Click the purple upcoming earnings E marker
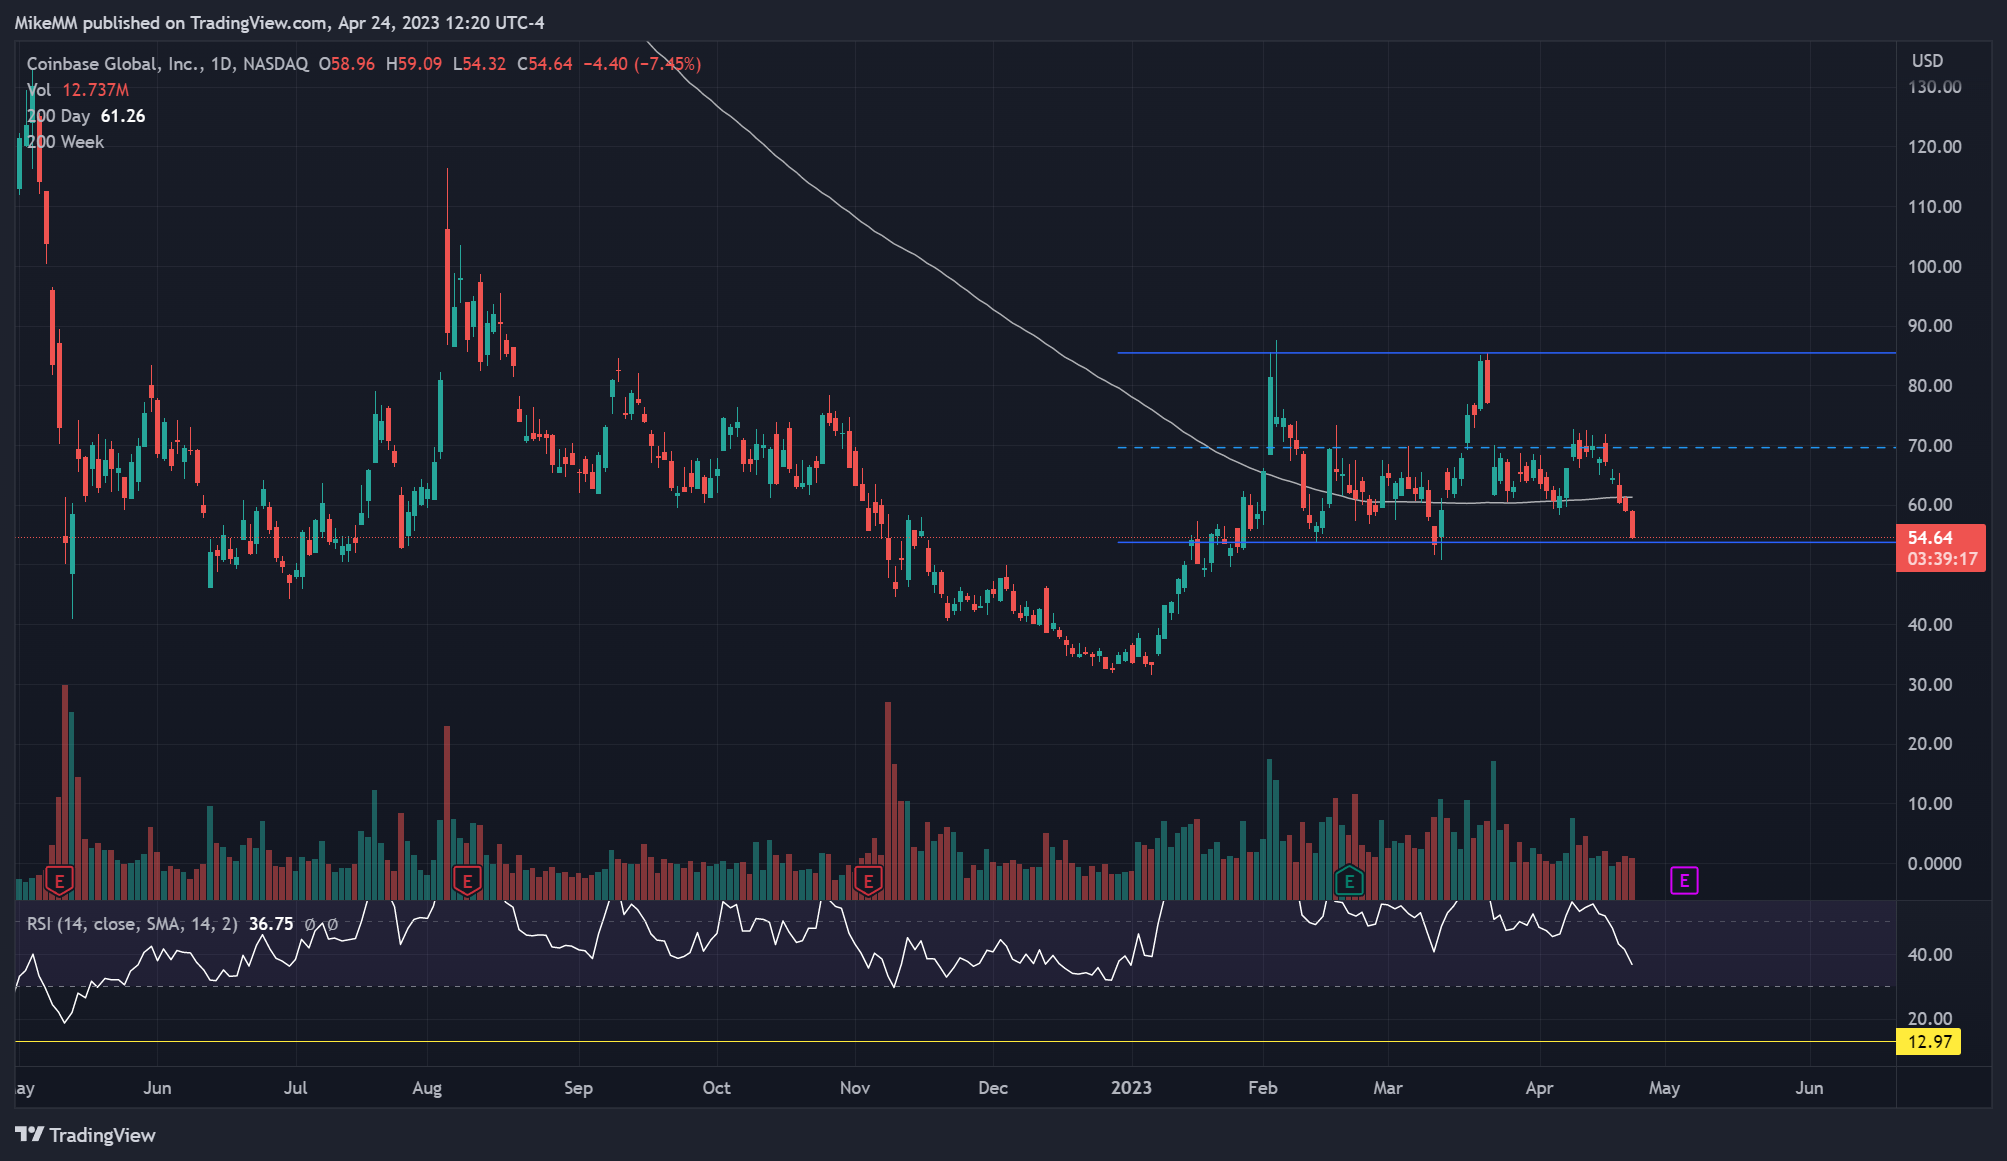2007x1161 pixels. (1684, 881)
